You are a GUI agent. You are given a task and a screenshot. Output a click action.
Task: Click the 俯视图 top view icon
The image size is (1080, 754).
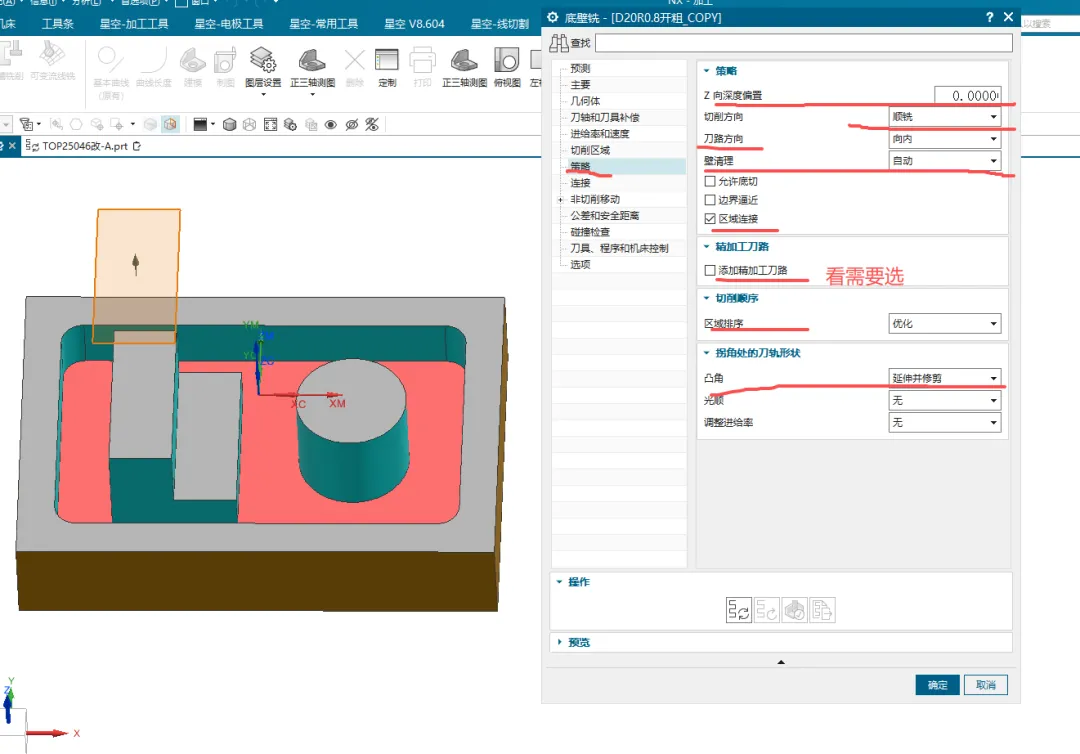coord(506,60)
